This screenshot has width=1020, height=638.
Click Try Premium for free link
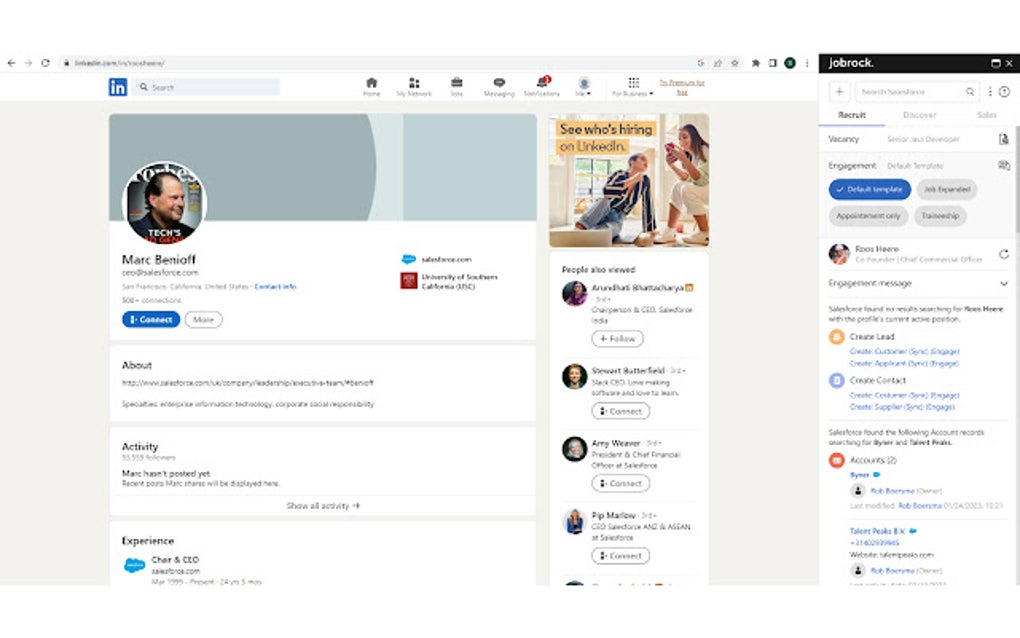(682, 87)
